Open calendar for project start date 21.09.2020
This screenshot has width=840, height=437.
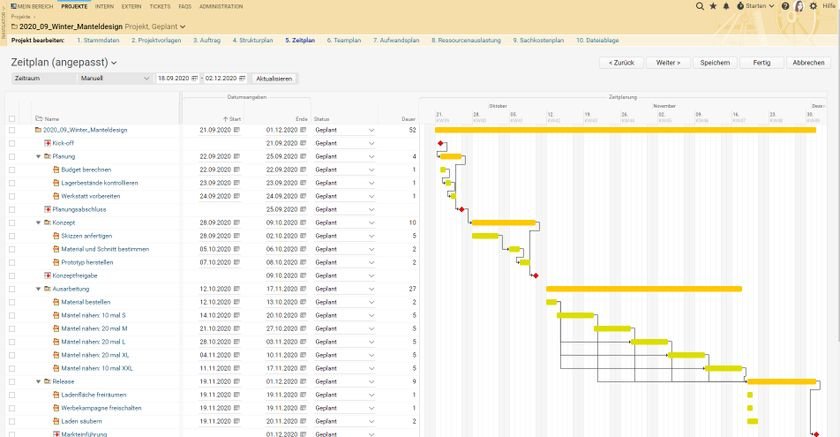237,130
